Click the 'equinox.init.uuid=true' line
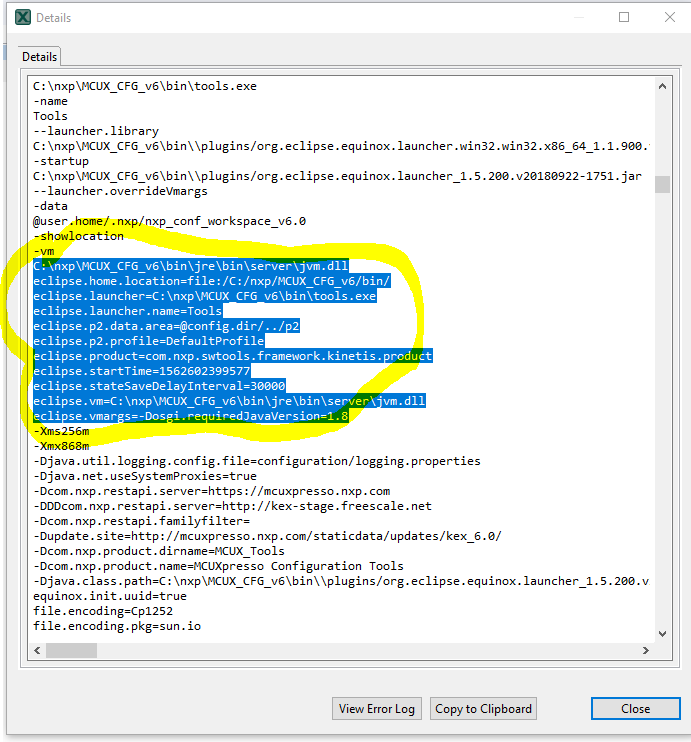Screen dimensions: 691x742 pyautogui.click(x=110, y=596)
